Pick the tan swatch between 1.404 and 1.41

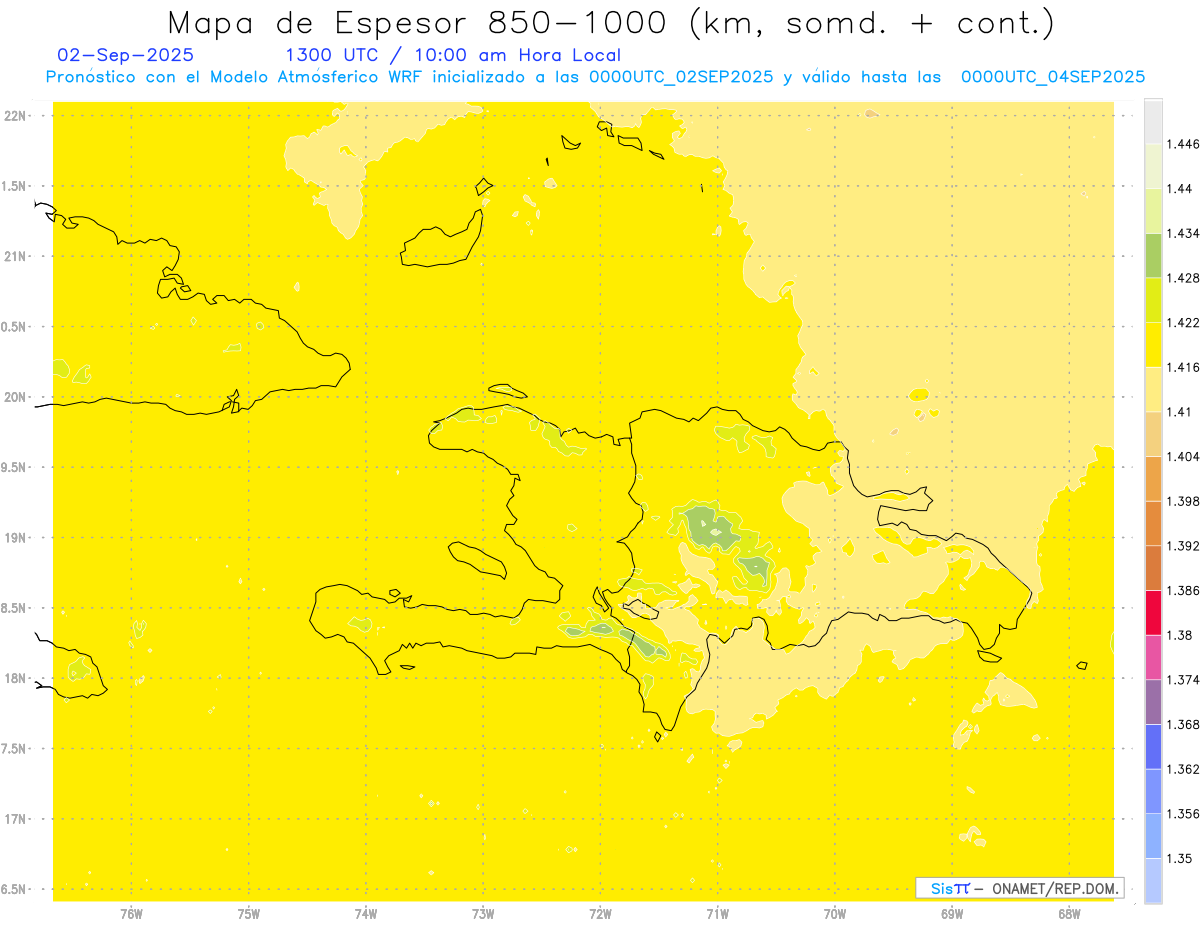(1153, 434)
